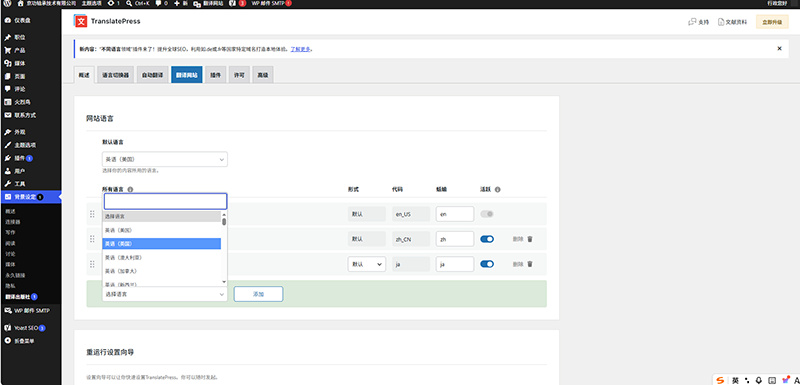Click the plus 新 item in admin bar
Viewport: 800px width, 385px height.
[x=181, y=3]
